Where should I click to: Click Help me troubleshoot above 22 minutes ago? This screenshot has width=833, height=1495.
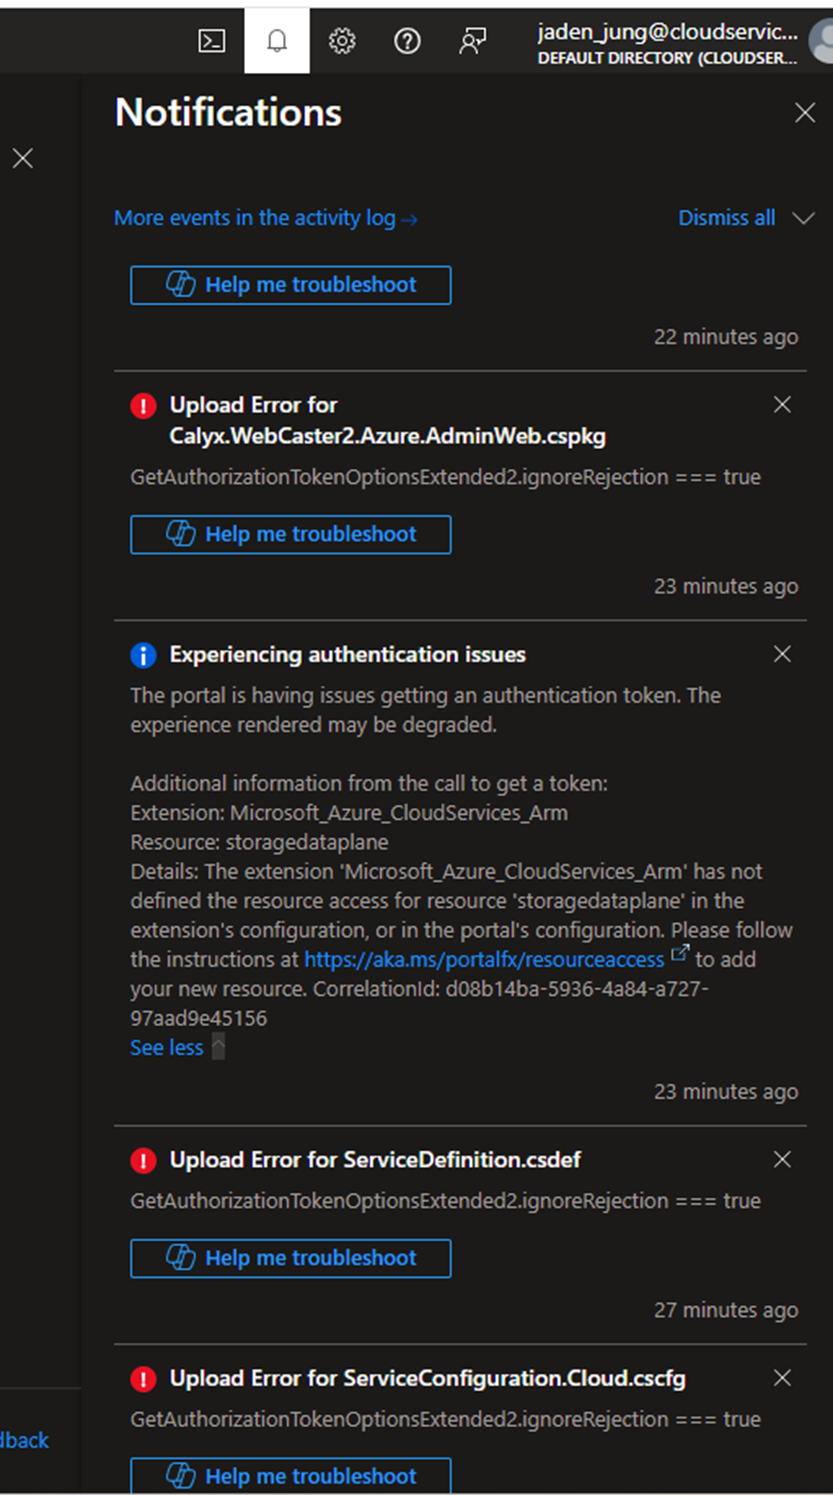click(x=291, y=285)
